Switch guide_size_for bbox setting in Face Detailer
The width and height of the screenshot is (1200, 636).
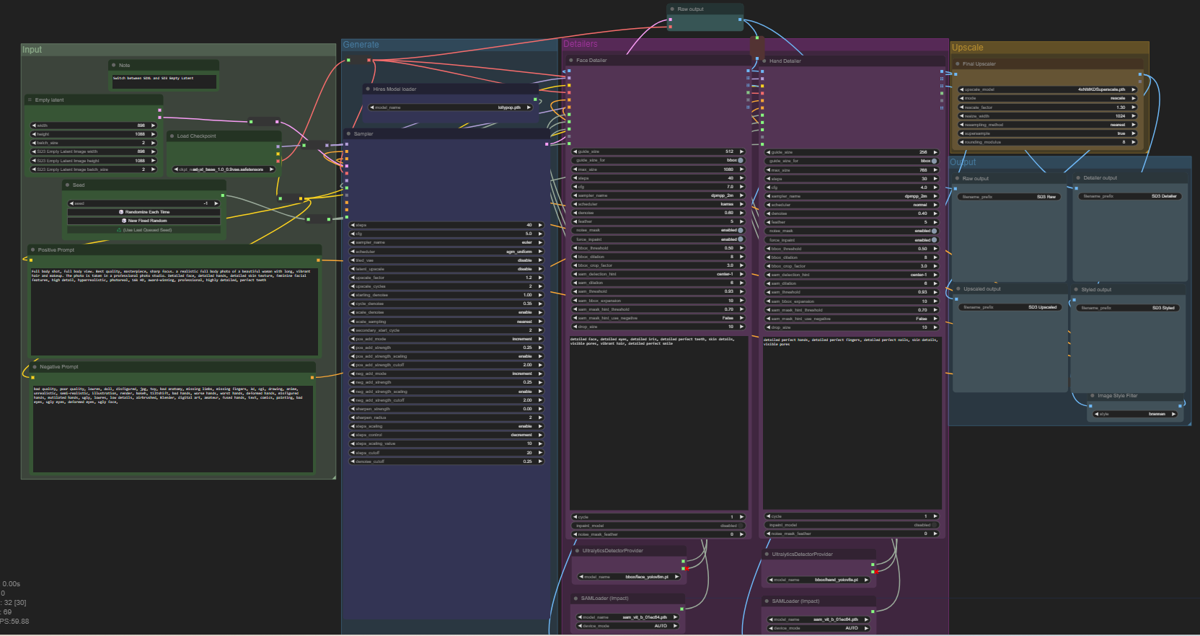coord(739,161)
